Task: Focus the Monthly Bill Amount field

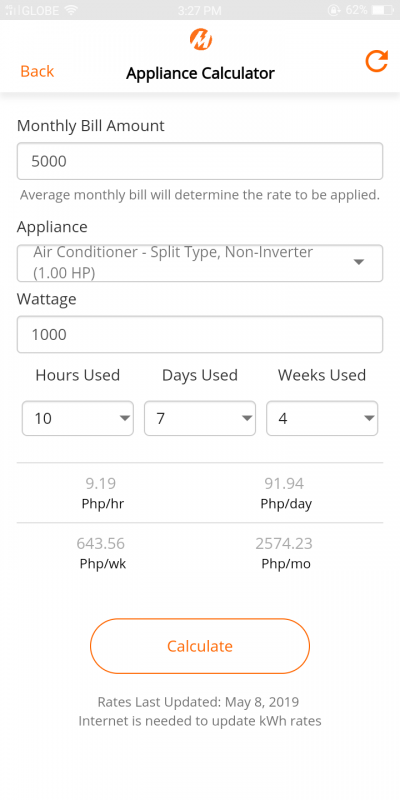Action: point(200,161)
